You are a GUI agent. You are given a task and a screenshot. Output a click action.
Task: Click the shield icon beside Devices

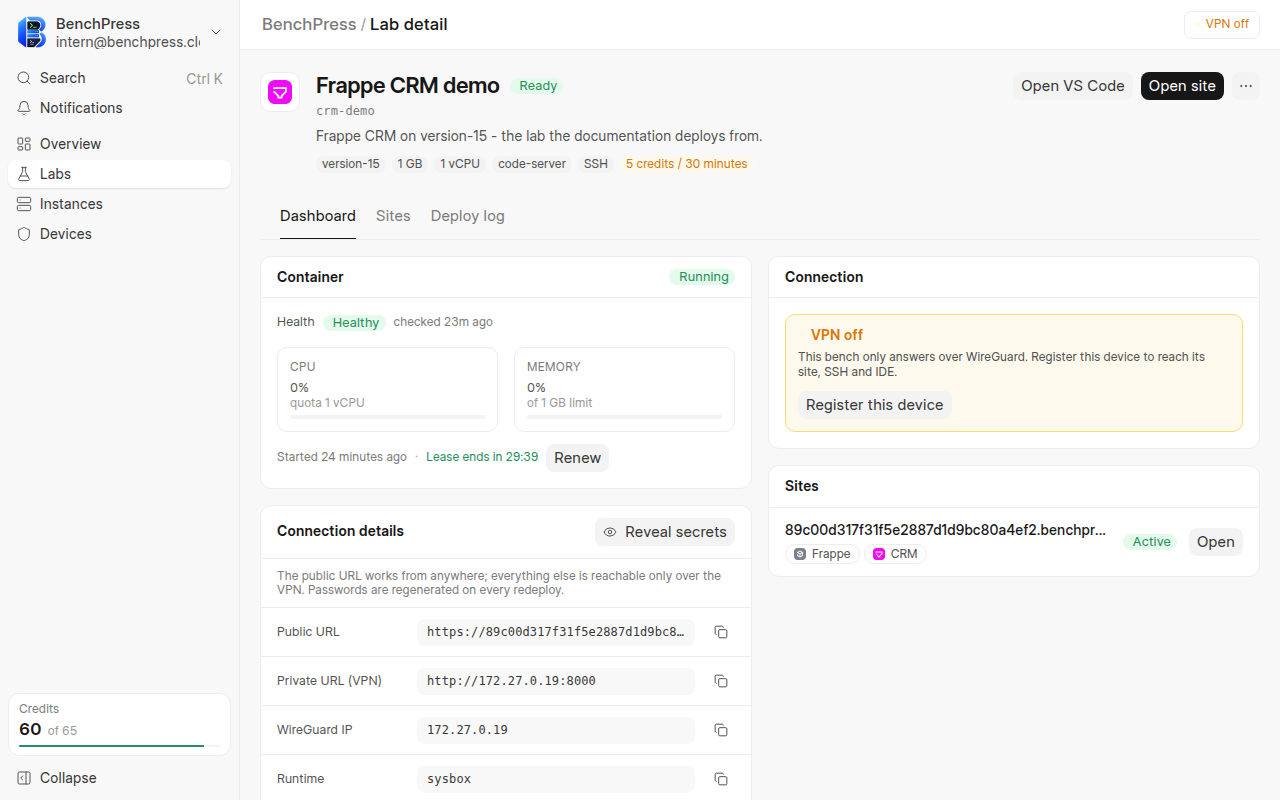click(24, 234)
